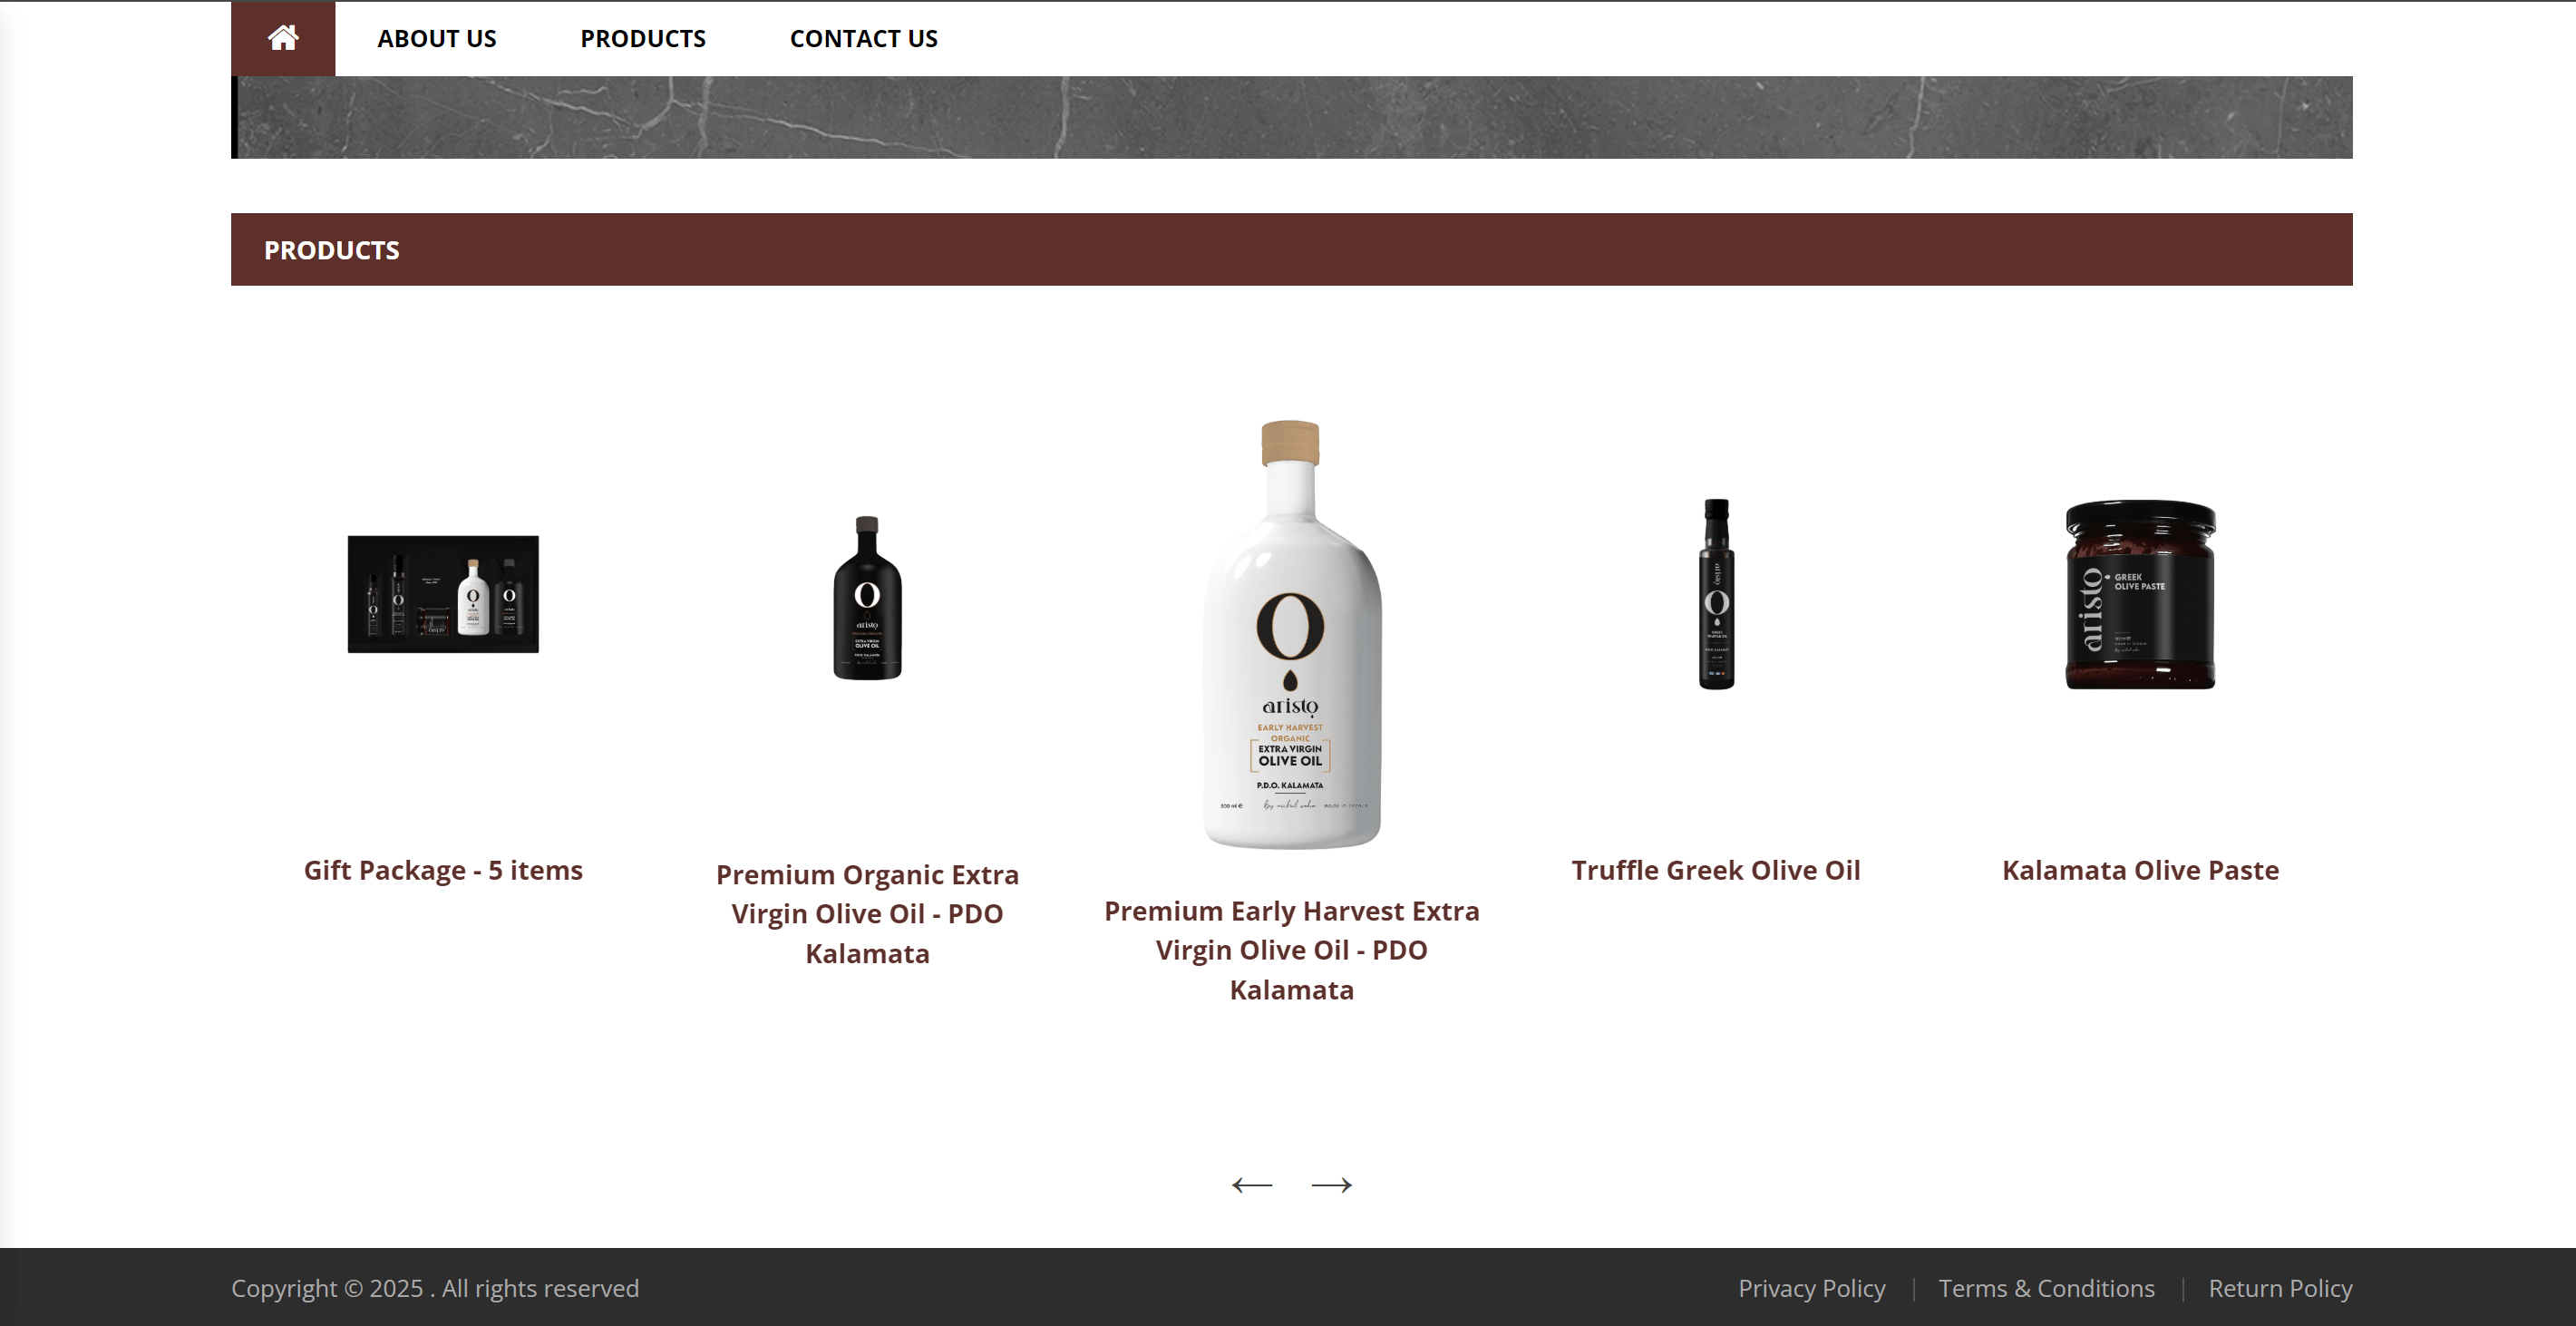Click the Truffle Greek Olive Oil title
The image size is (2576, 1326).
pyautogui.click(x=1716, y=870)
